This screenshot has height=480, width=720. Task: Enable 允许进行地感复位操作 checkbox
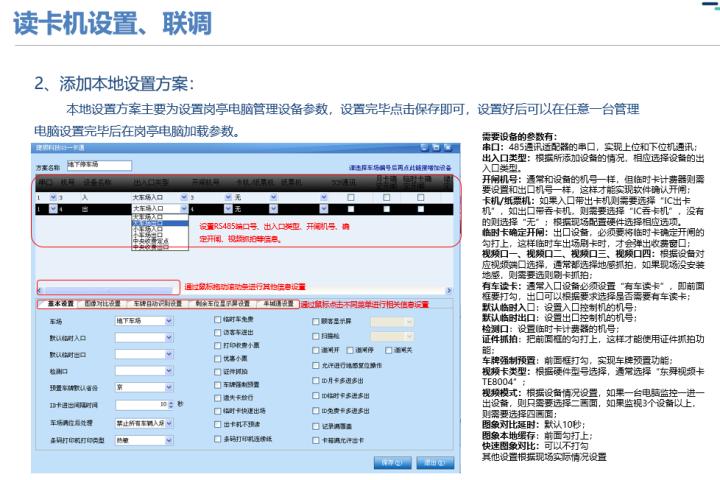click(x=316, y=366)
